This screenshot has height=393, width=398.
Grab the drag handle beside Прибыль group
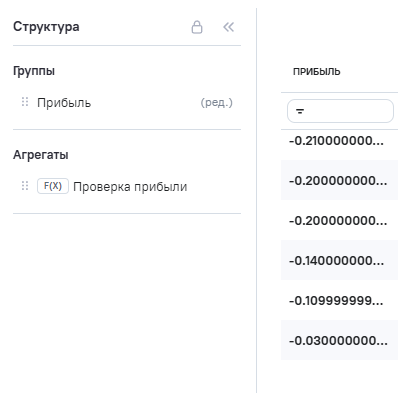click(25, 102)
